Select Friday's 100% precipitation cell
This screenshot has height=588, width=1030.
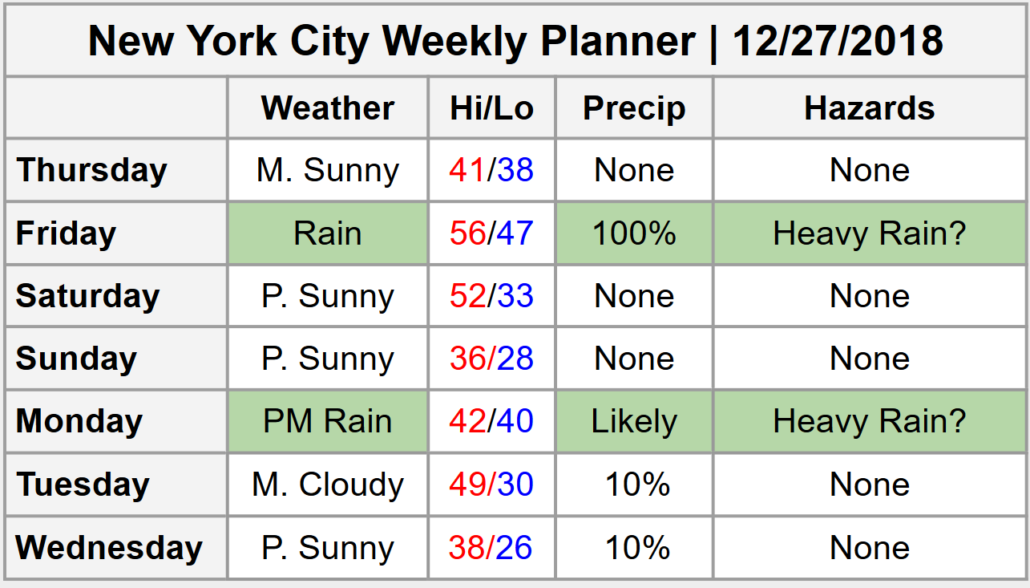coord(634,233)
